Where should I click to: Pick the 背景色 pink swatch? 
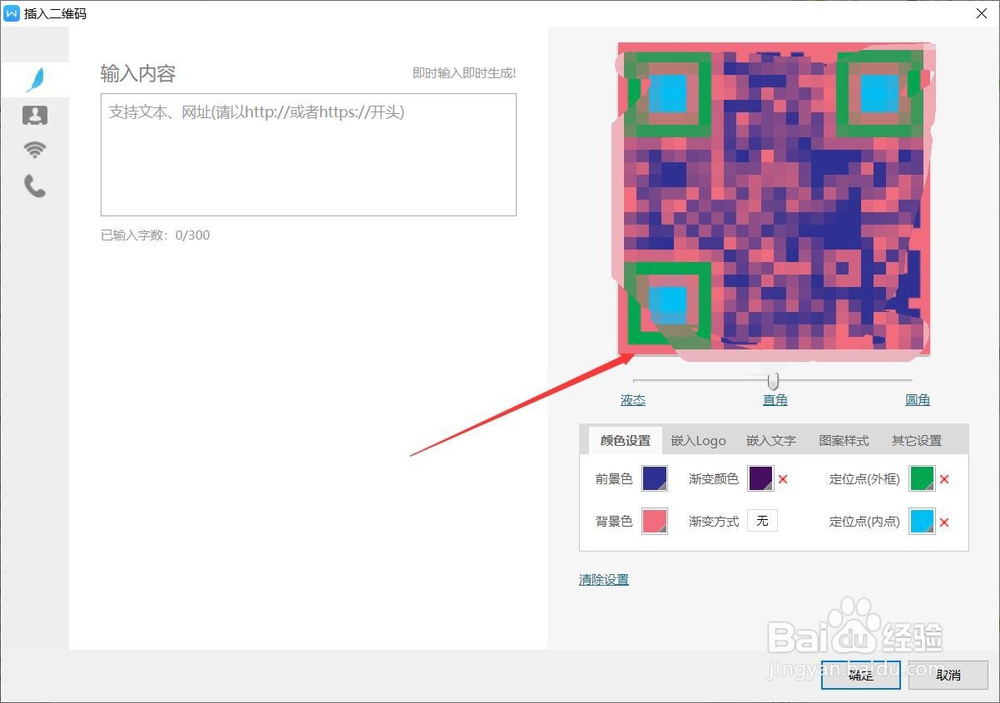(654, 521)
